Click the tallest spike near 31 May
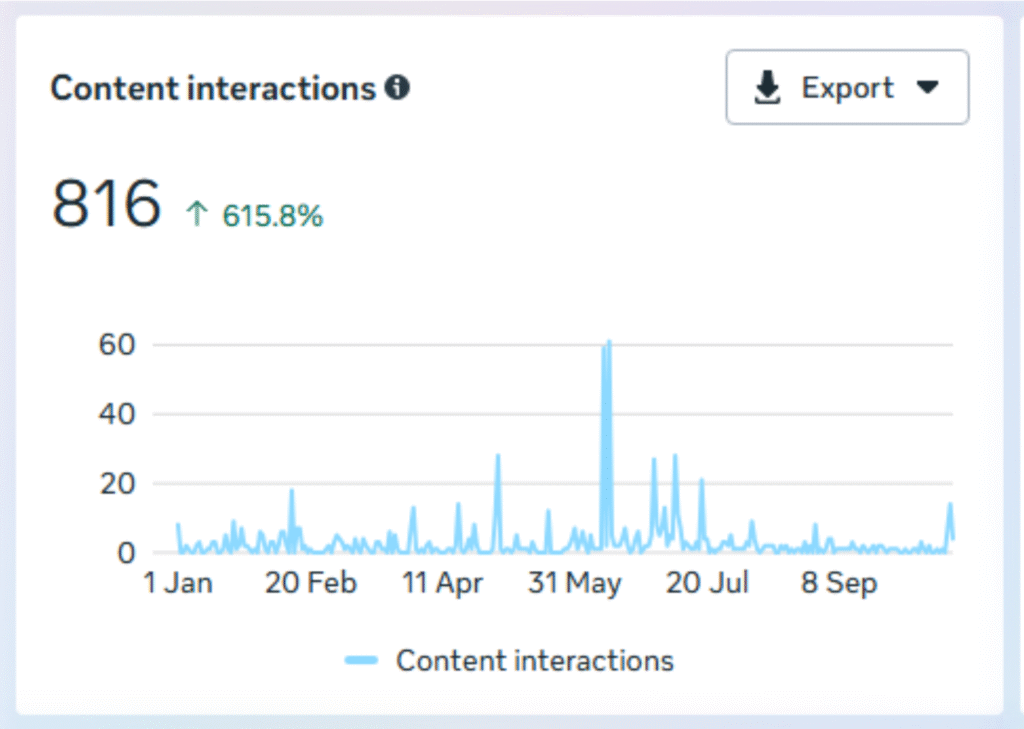This screenshot has width=1024, height=729. click(x=608, y=353)
